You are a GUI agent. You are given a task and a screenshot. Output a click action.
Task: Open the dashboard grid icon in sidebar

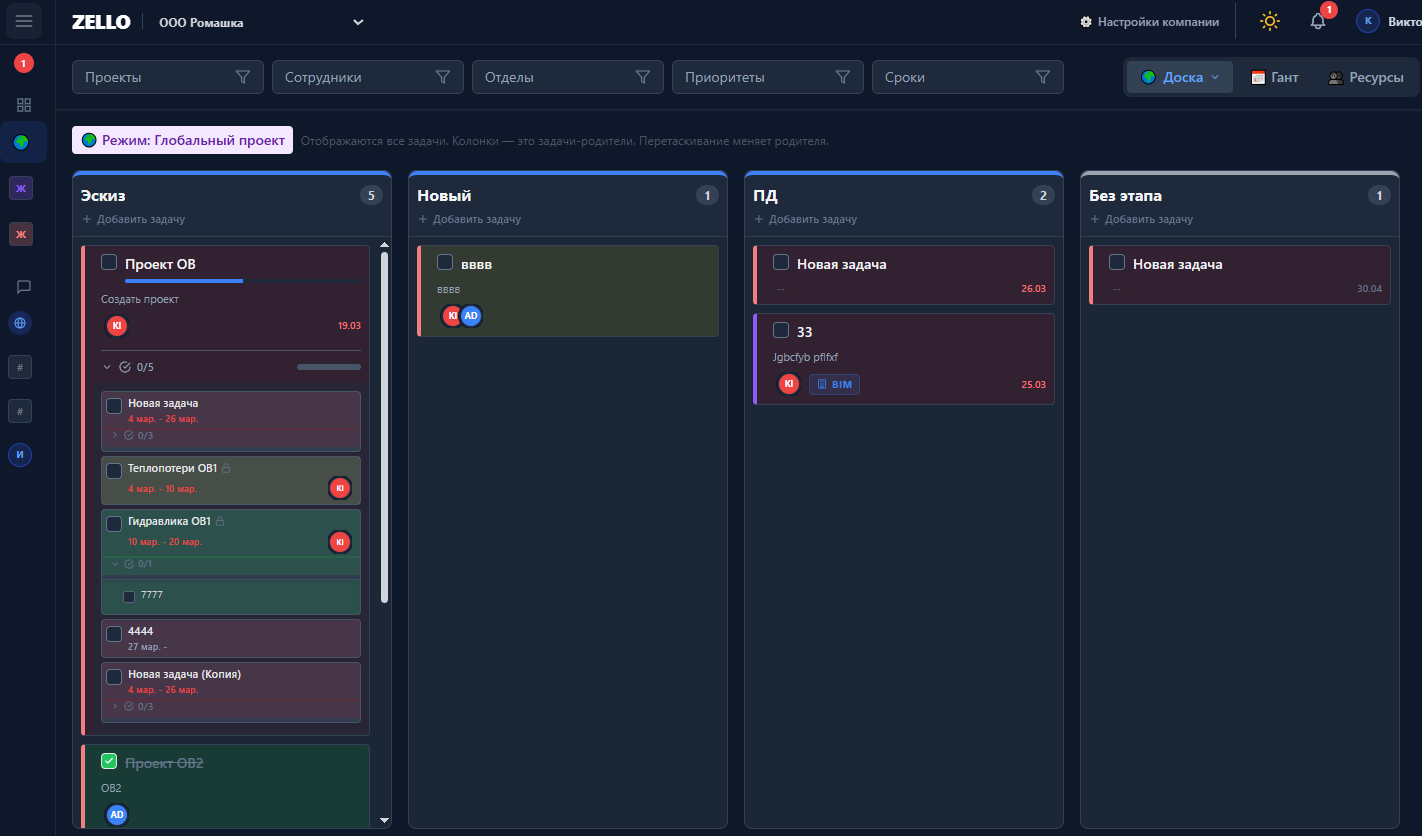click(24, 105)
